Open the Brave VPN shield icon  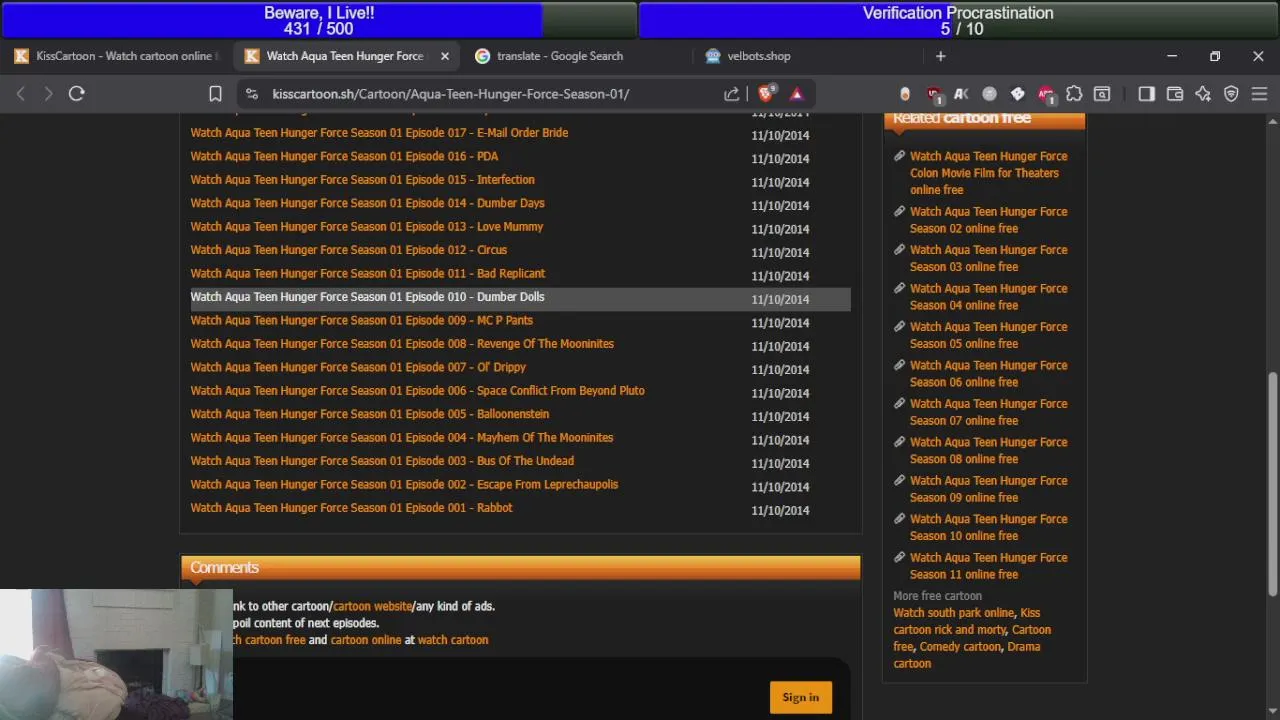tap(1231, 94)
